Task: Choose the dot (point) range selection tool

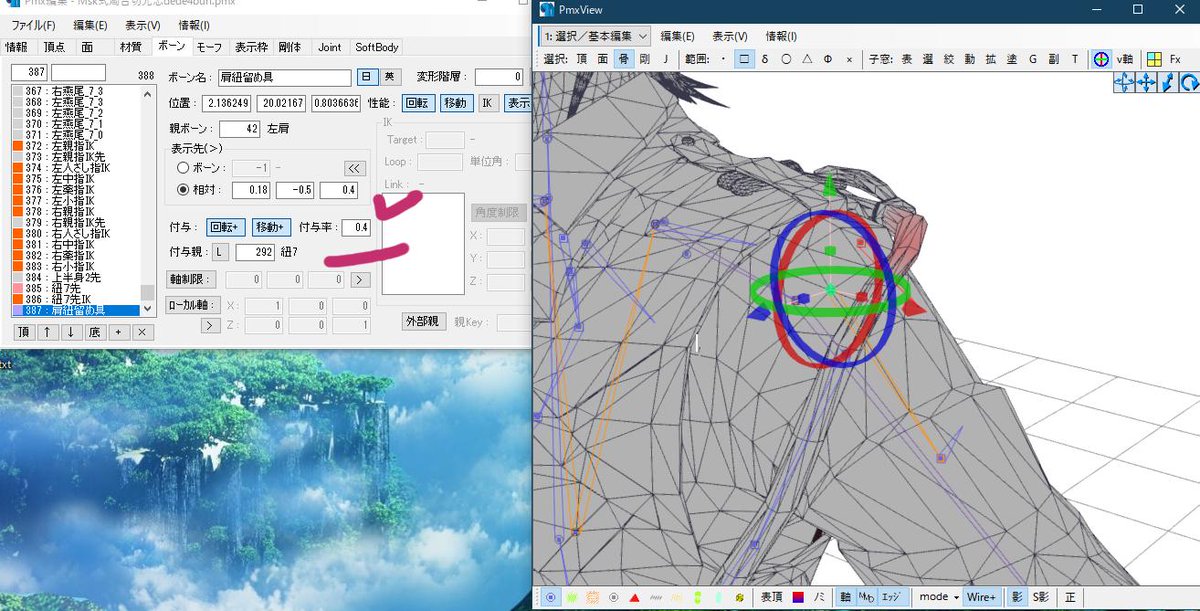Action: pos(723,59)
